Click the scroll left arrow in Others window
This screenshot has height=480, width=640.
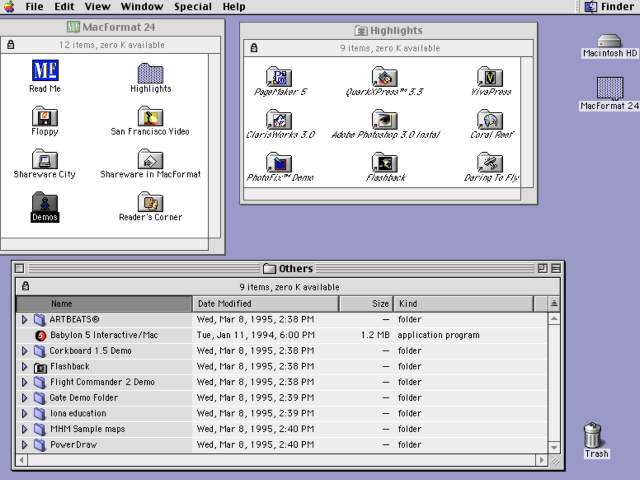coord(22,460)
